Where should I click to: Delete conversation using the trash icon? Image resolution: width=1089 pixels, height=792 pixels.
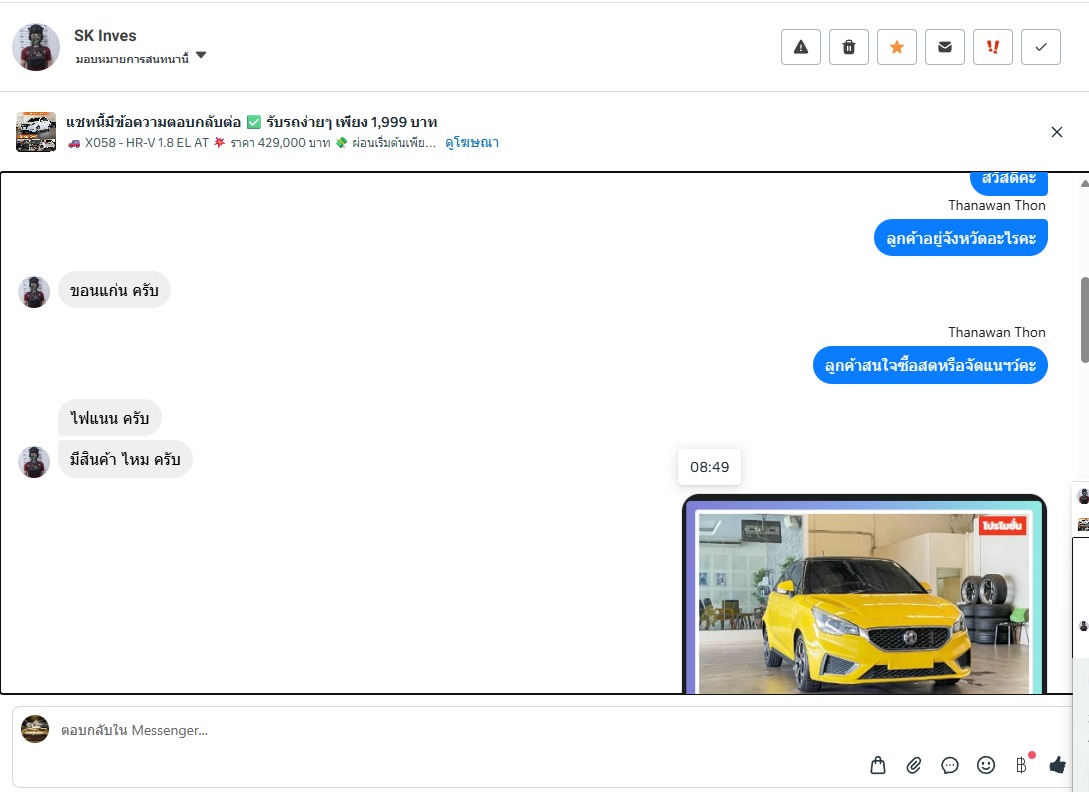(848, 47)
